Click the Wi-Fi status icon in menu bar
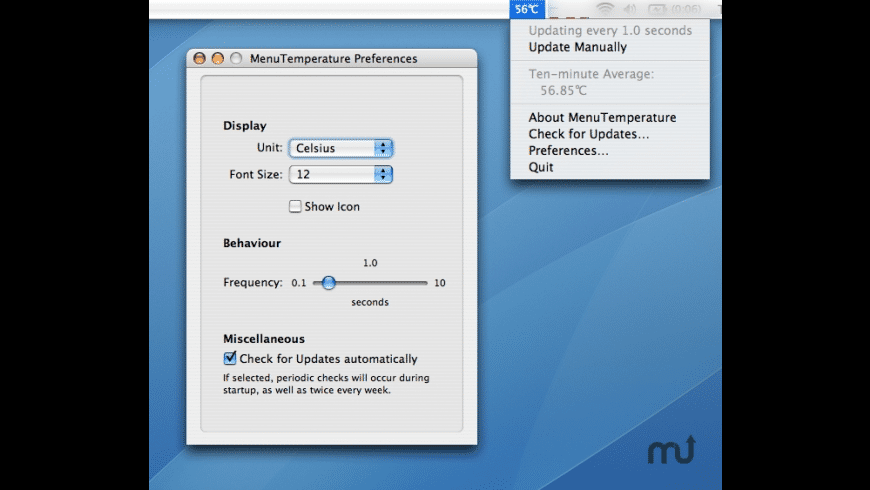This screenshot has width=870, height=490. coord(604,9)
